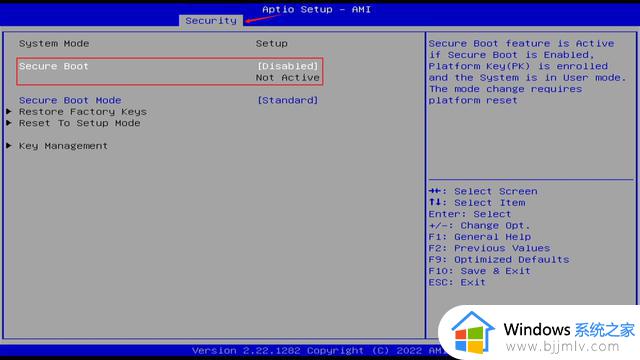Screen dimensions: 640x360
Task: Click the Aptio Setup - AMI title
Action: [316, 9]
